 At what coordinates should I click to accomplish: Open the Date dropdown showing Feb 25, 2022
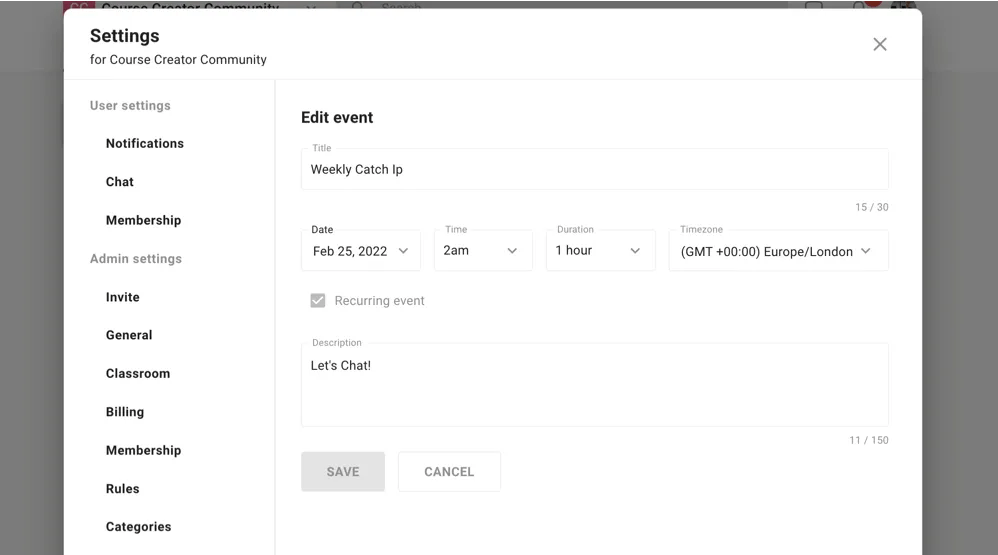pos(360,251)
